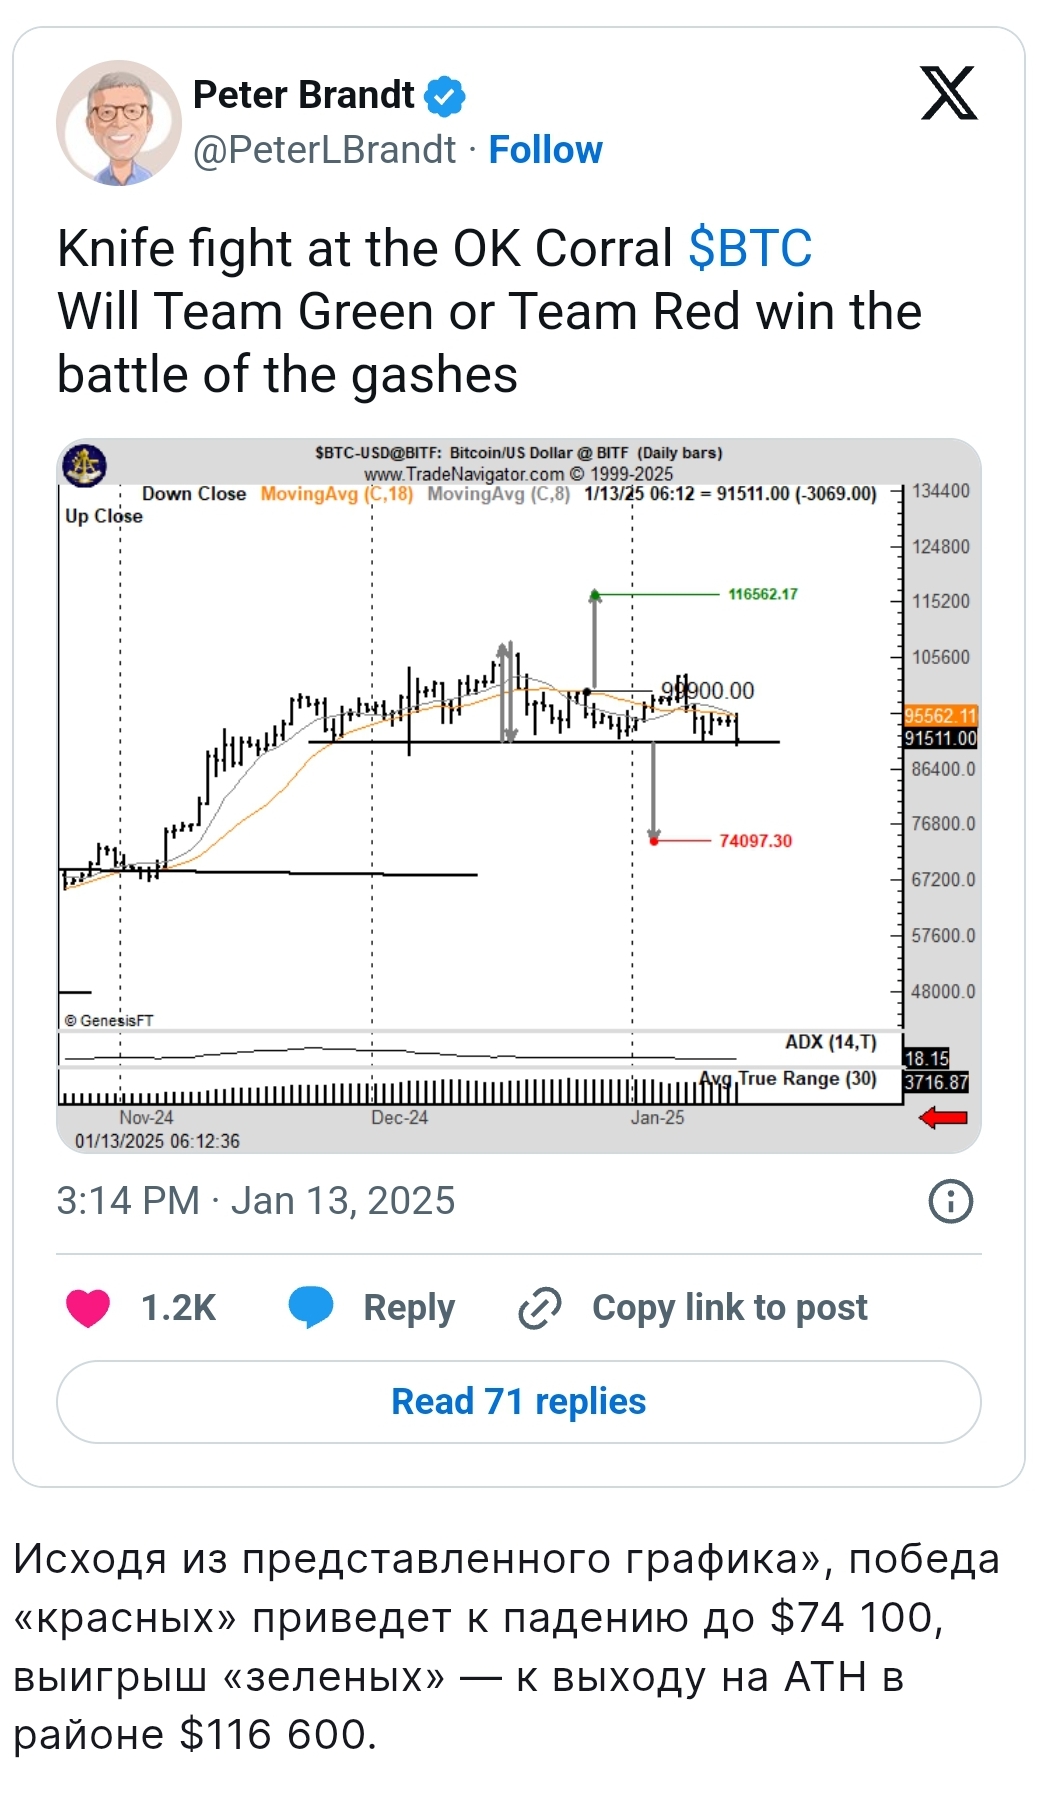Click the 116562.17 green target label
The width and height of the screenshot is (1057, 1799).
(x=763, y=594)
